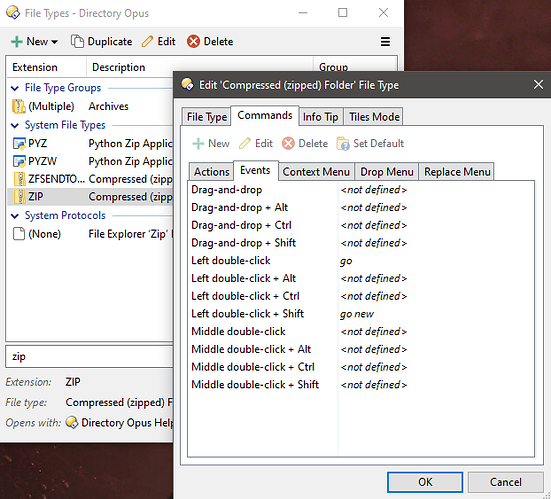Viewport: 551px width, 499px height.
Task: Click the red Delete button in File Types toolbar
Action: tap(210, 41)
